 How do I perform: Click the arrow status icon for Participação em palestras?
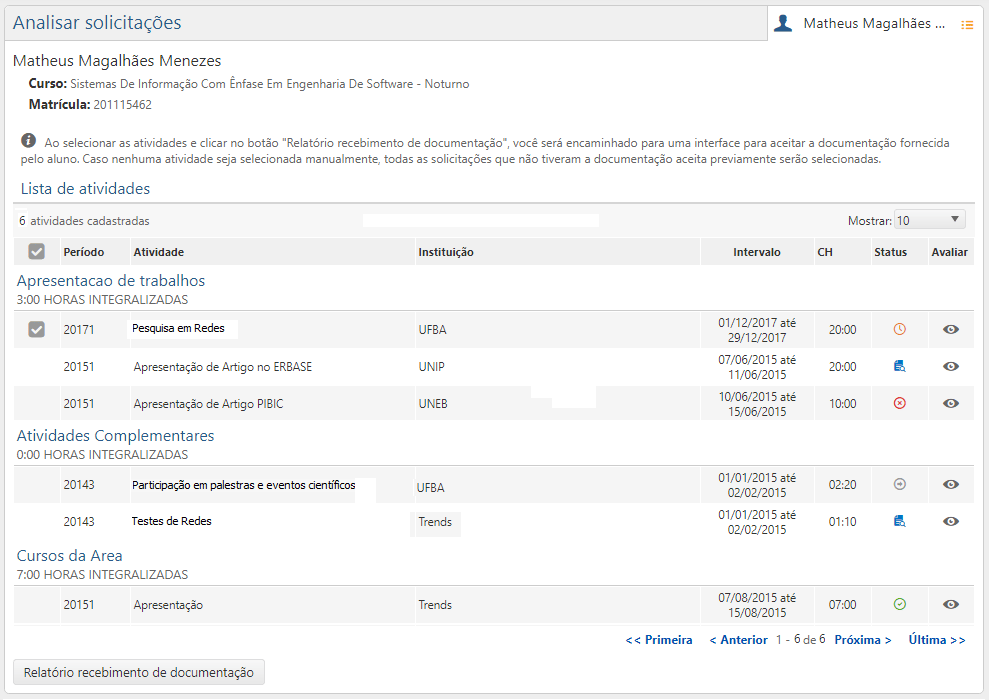coord(899,484)
